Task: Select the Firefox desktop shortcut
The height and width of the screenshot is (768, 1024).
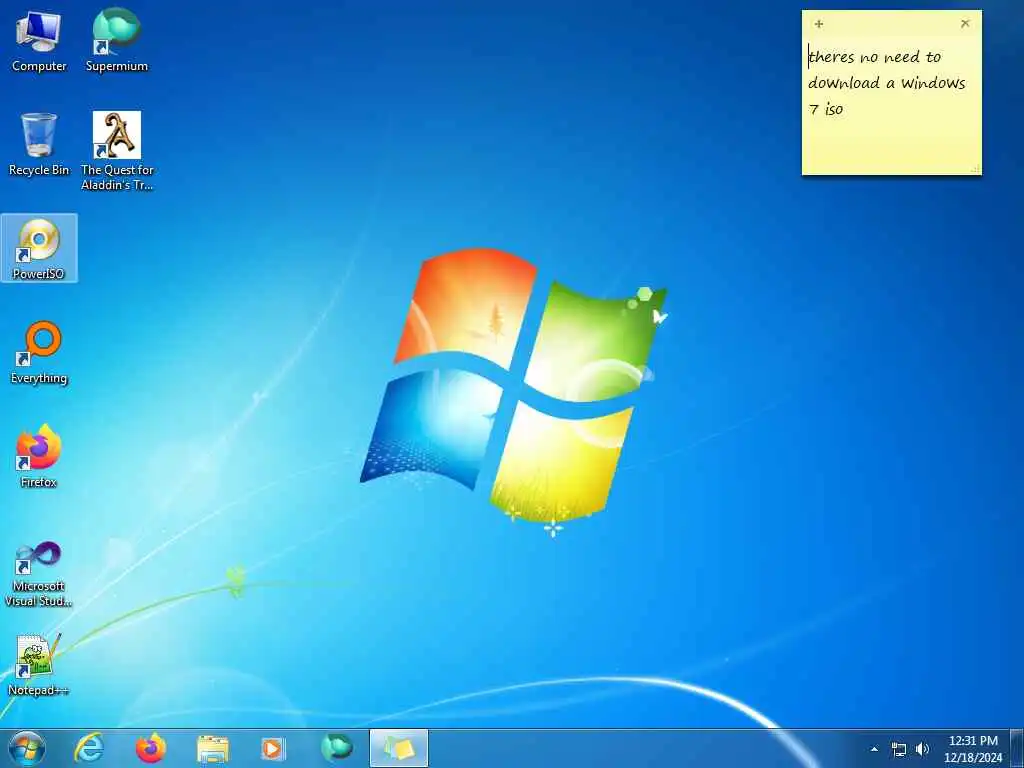Action: (x=39, y=456)
